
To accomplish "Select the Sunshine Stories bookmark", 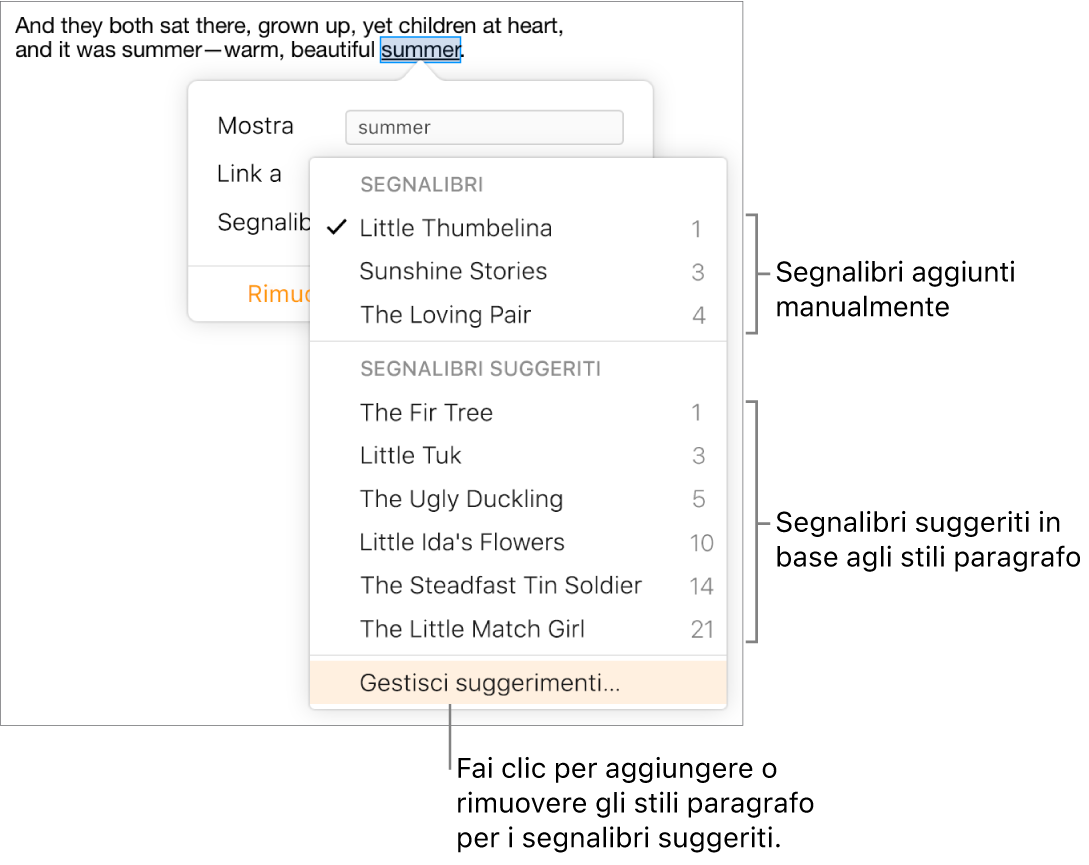I will [453, 272].
